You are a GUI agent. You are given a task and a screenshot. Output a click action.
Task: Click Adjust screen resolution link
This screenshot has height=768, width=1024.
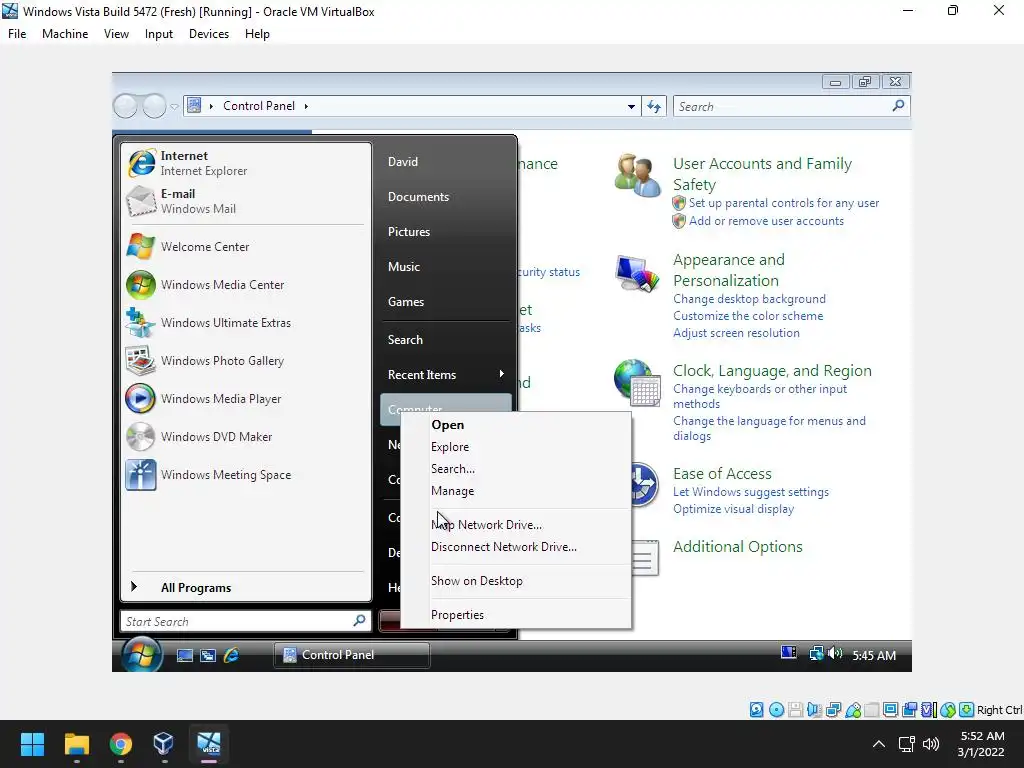point(736,332)
